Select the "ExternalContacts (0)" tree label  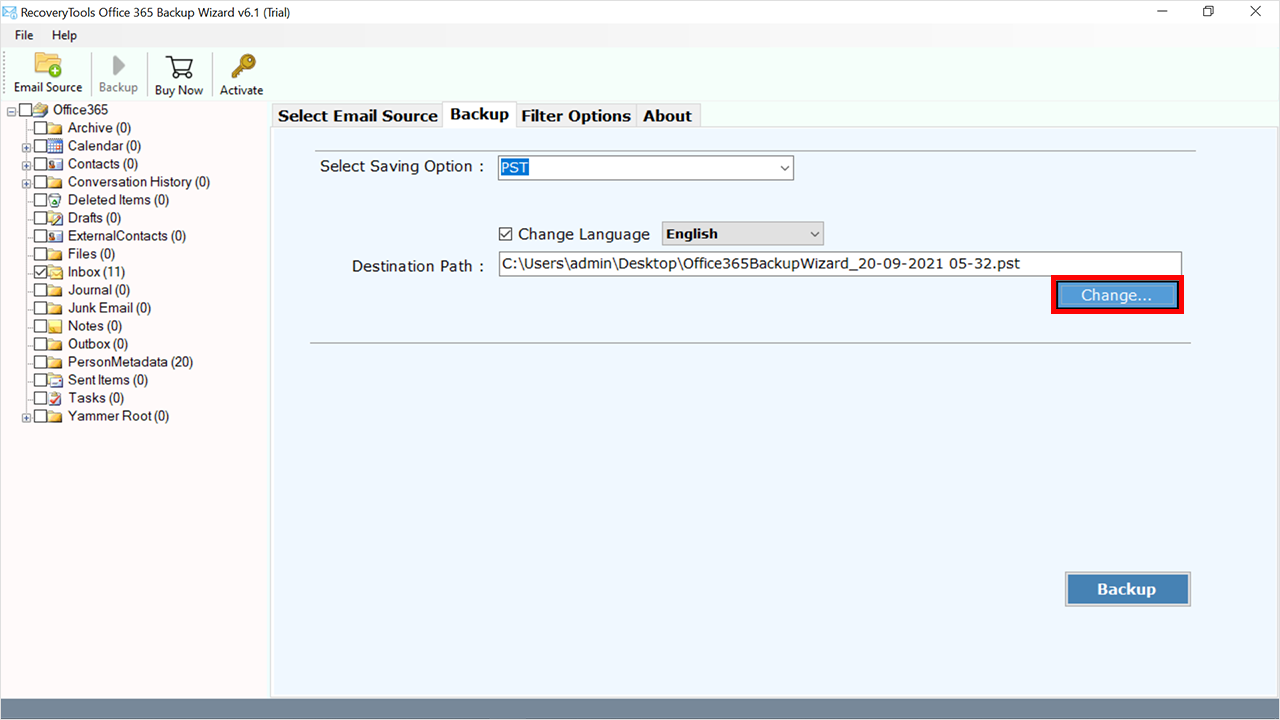point(127,236)
